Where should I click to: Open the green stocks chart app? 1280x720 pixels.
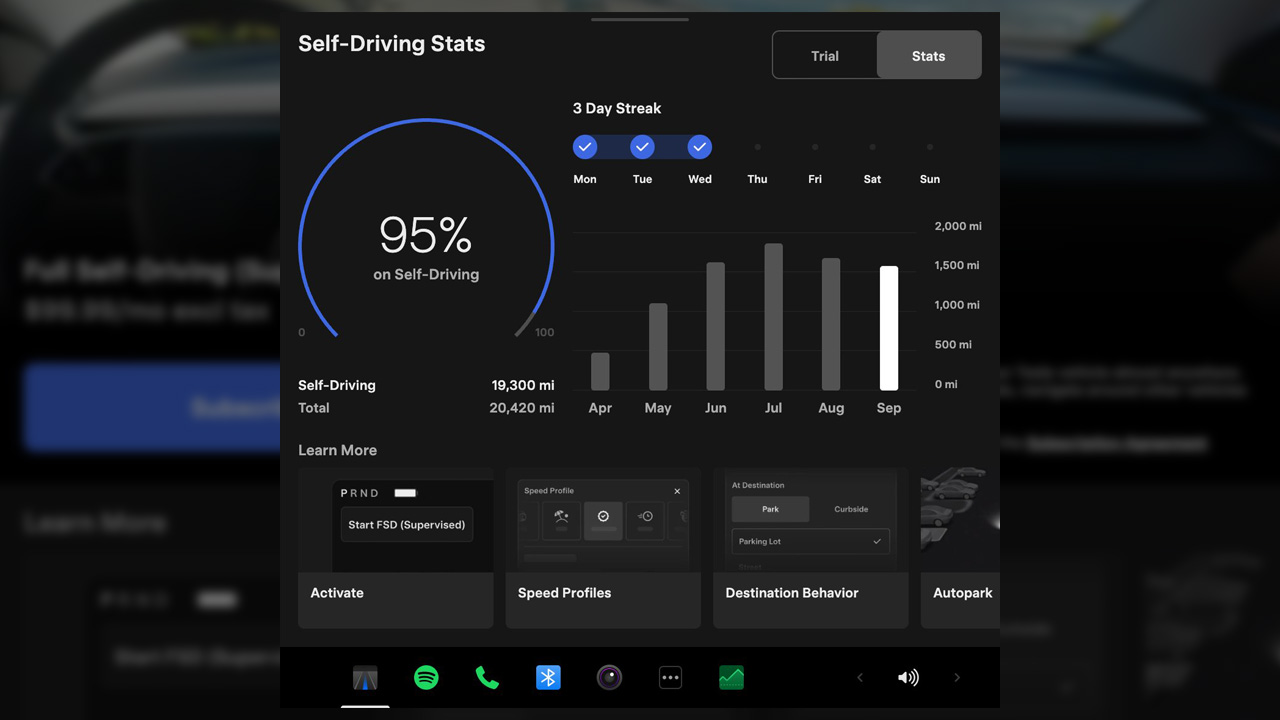(731, 678)
